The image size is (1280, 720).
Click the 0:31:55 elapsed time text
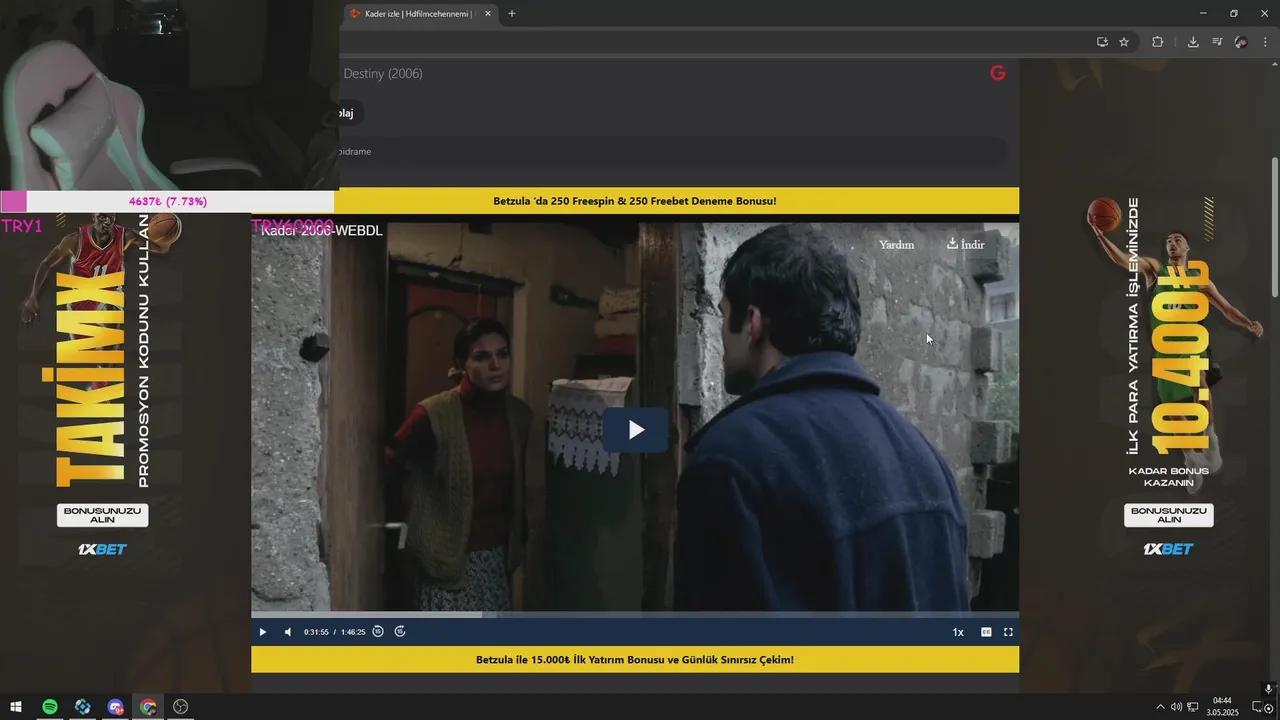click(317, 632)
